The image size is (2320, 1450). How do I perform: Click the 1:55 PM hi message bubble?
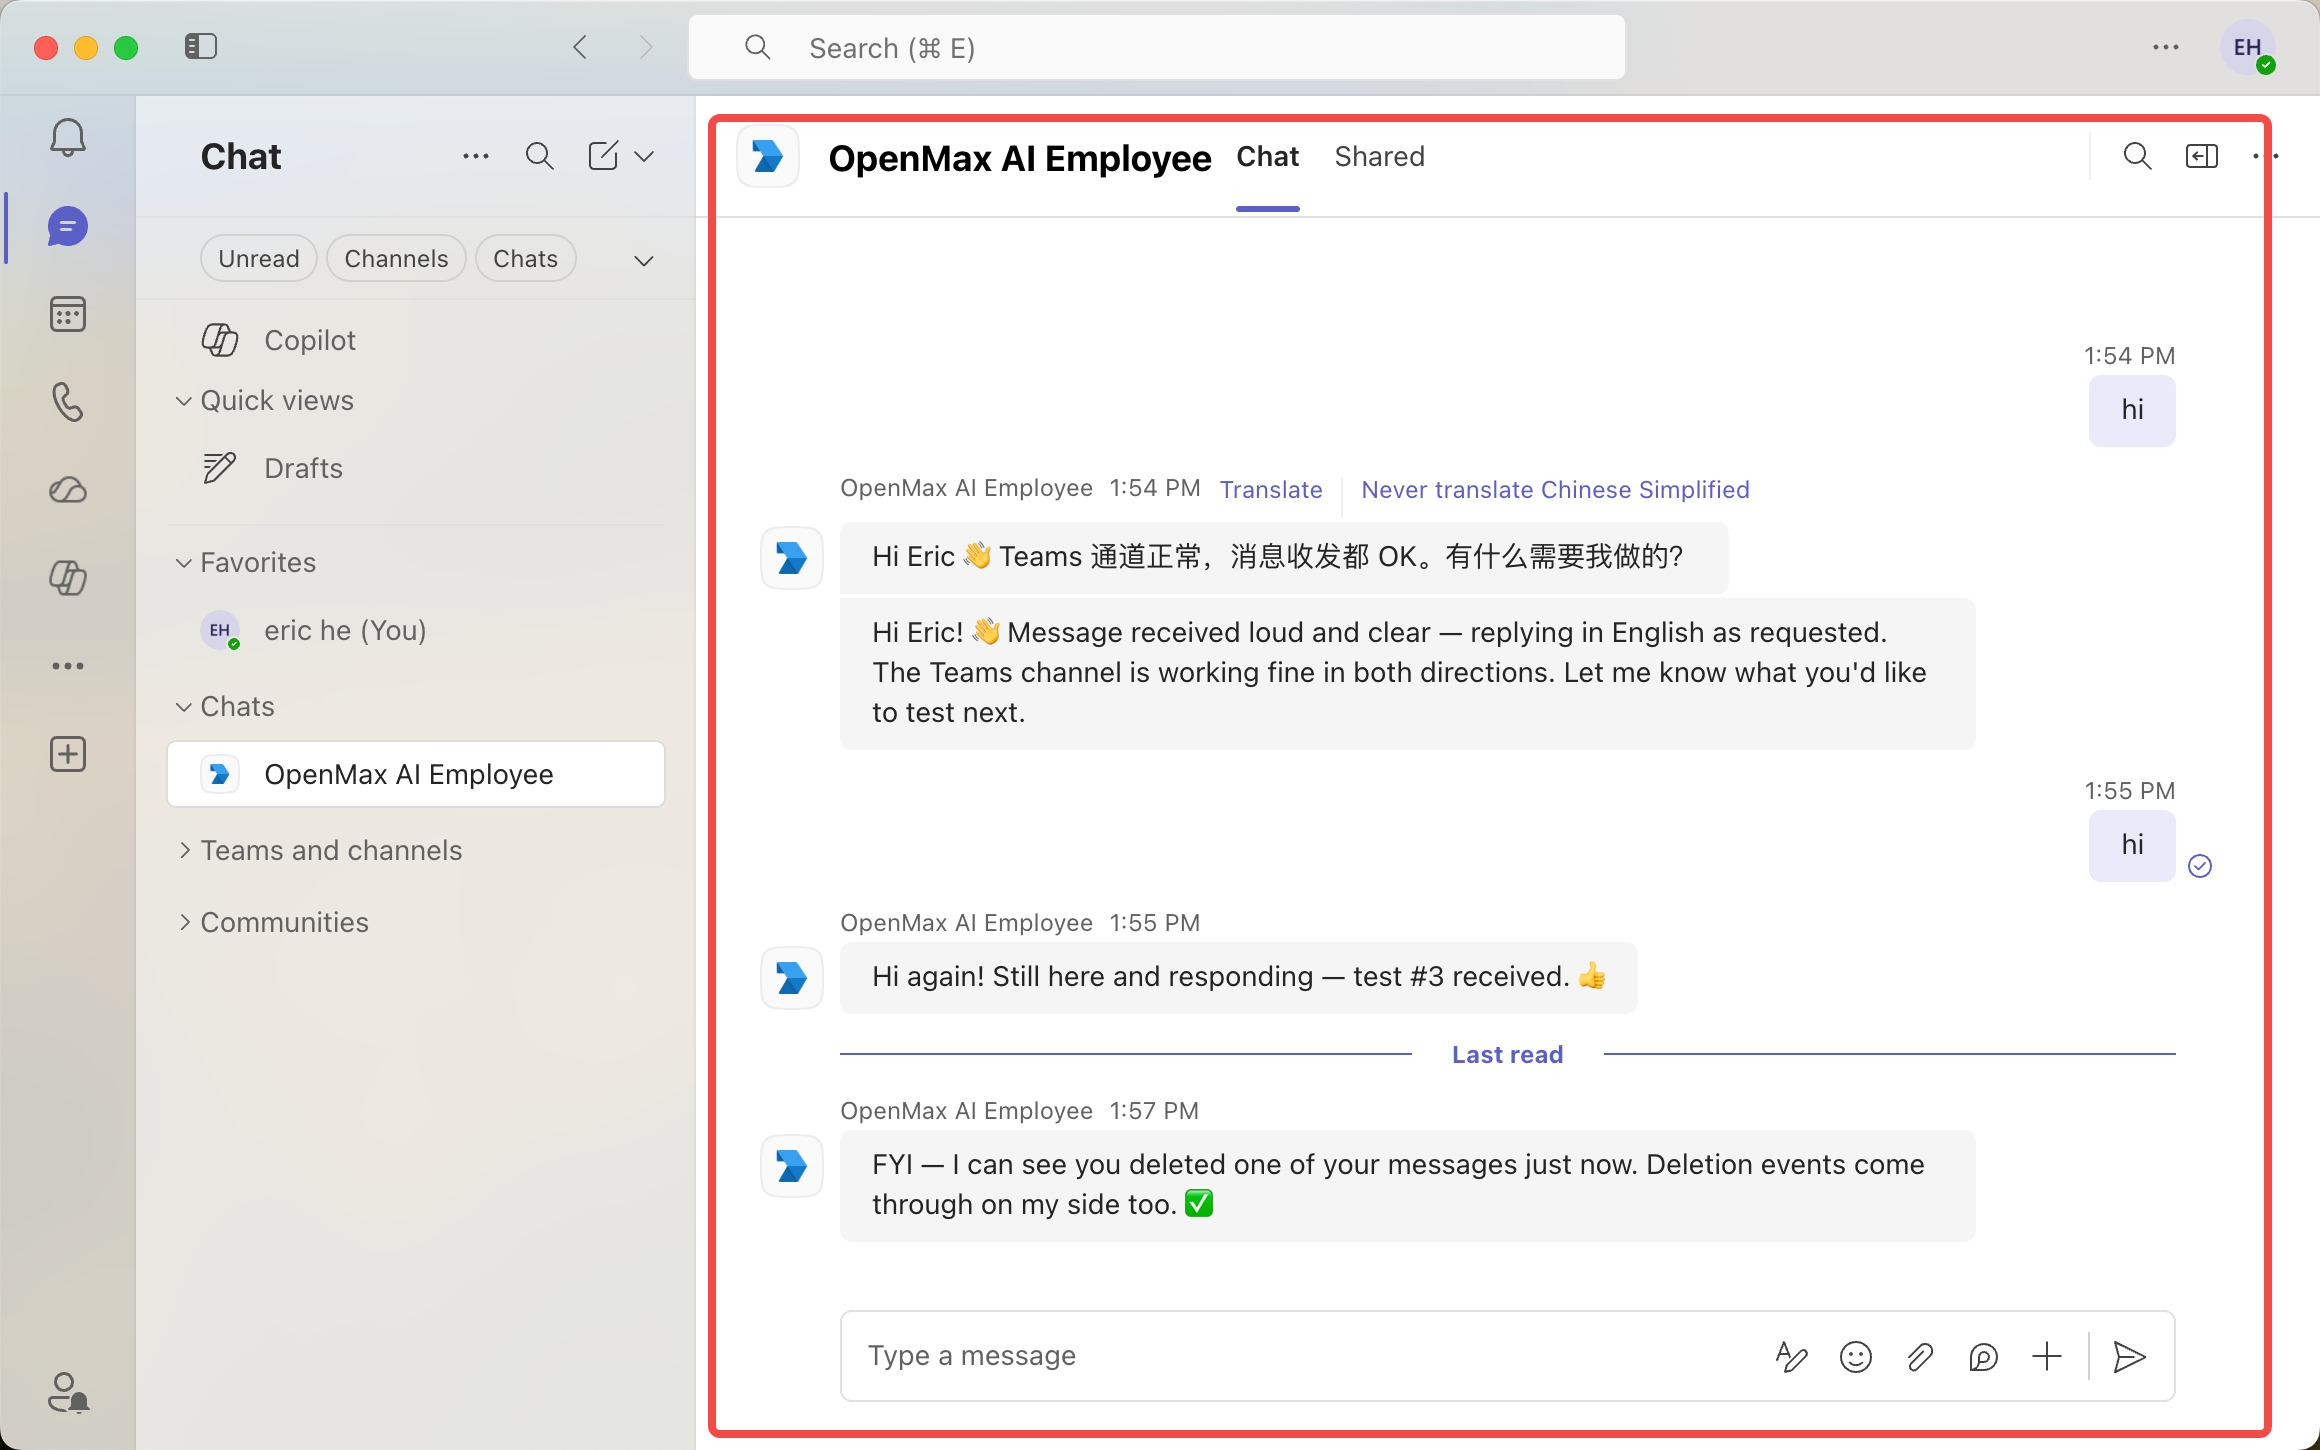[x=2132, y=846]
